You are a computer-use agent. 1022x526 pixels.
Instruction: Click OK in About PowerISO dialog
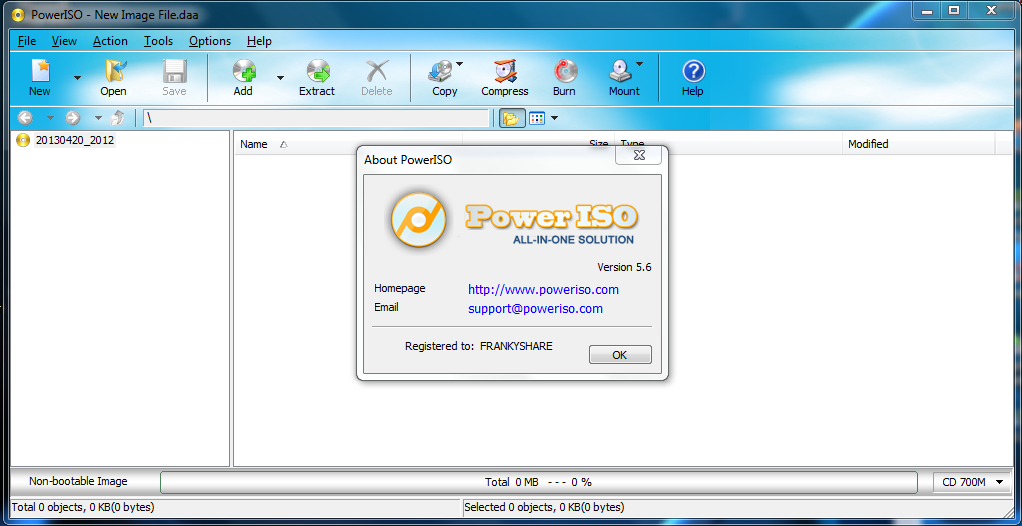620,355
